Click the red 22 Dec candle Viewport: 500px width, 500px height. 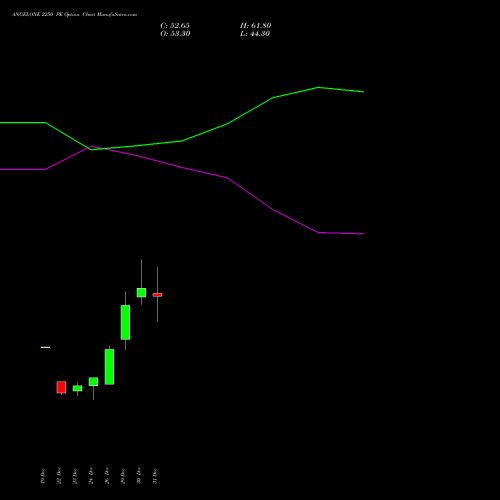coord(61,387)
